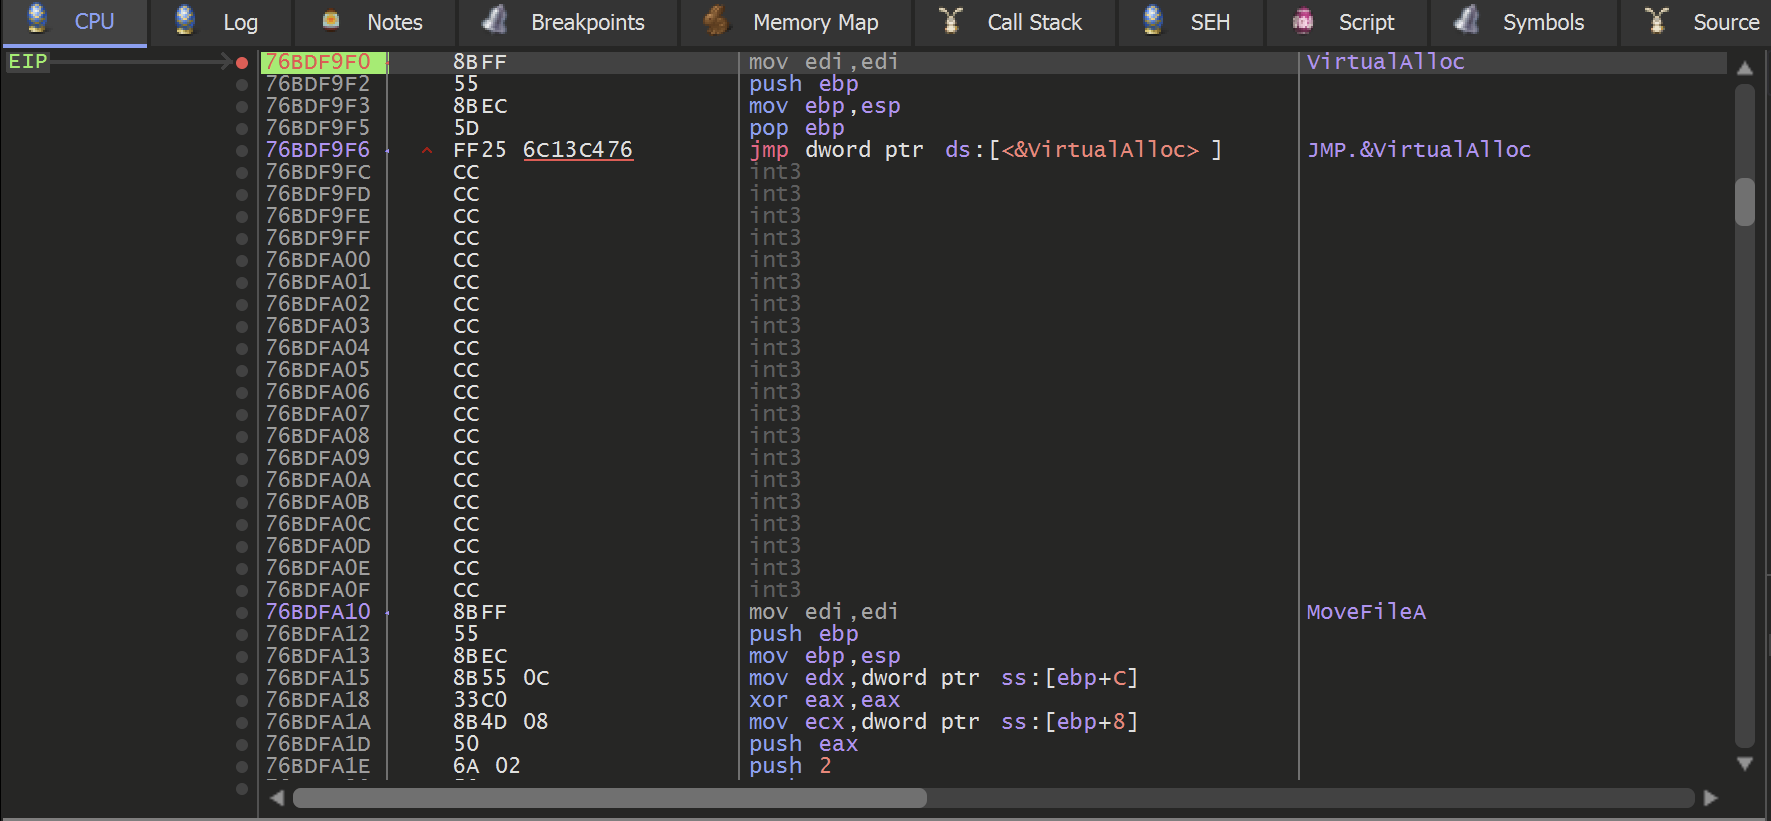Click the address 76BDFA10
Image resolution: width=1771 pixels, height=821 pixels.
318,612
